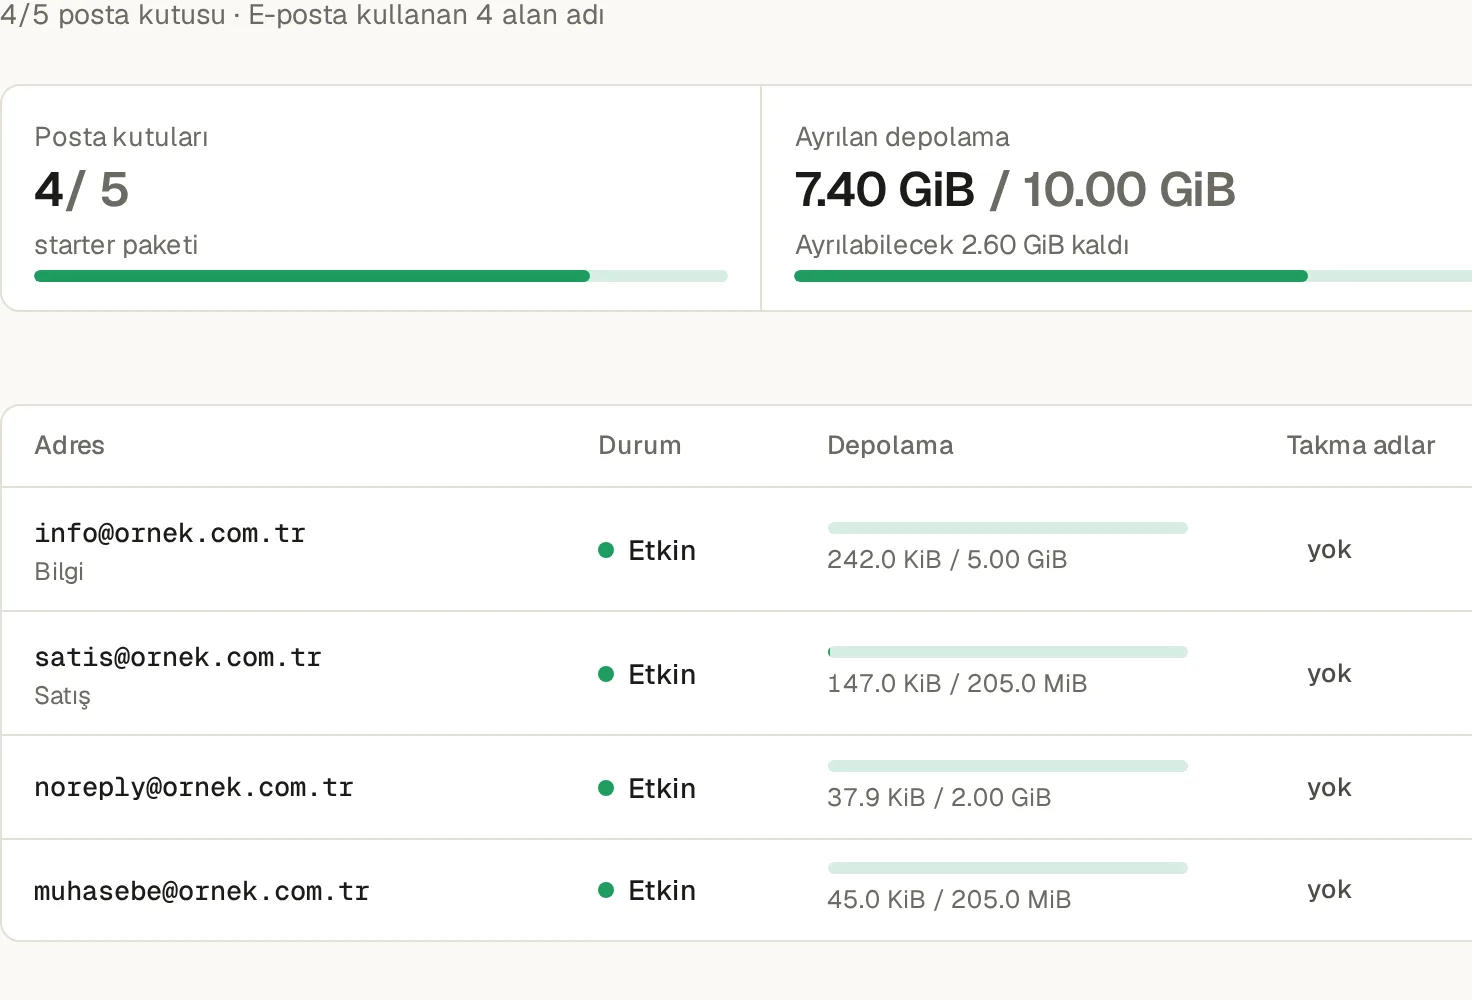Open the satis@ornek.com.tr mailbox address
The height and width of the screenshot is (1000, 1472).
coord(178,657)
